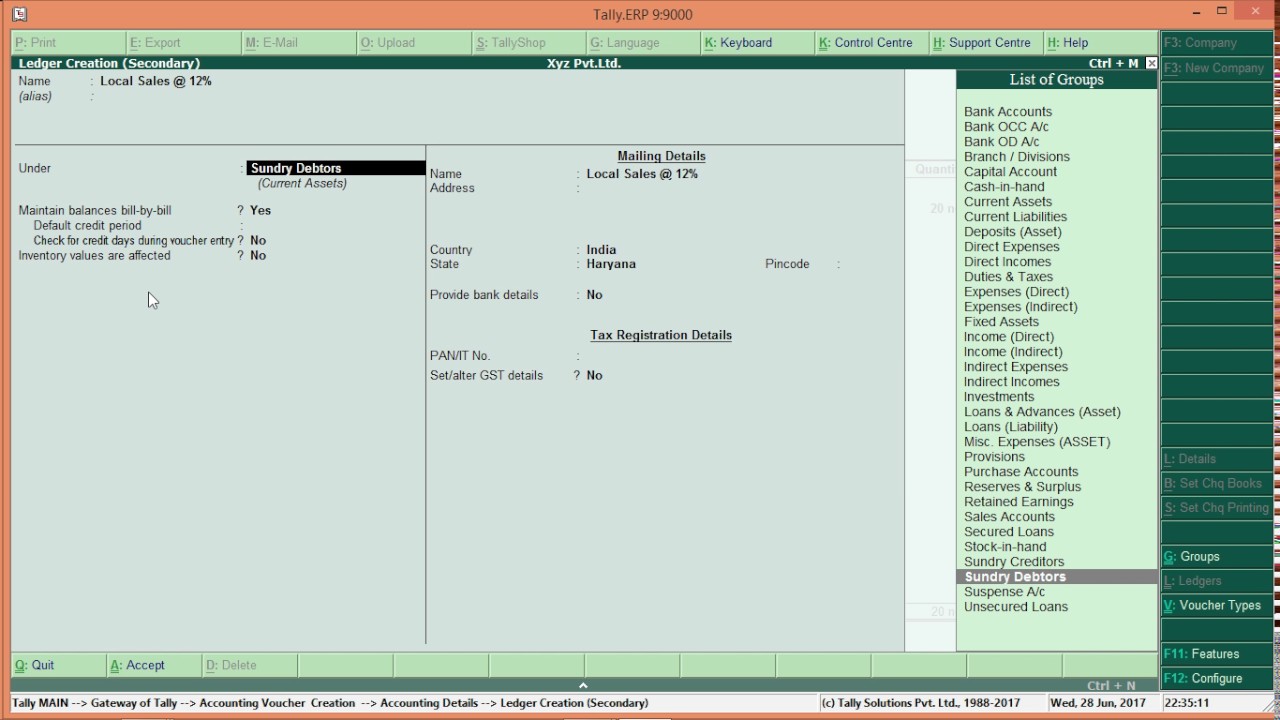Toggle Provide bank details value No
Viewport: 1280px width, 720px height.
(595, 295)
